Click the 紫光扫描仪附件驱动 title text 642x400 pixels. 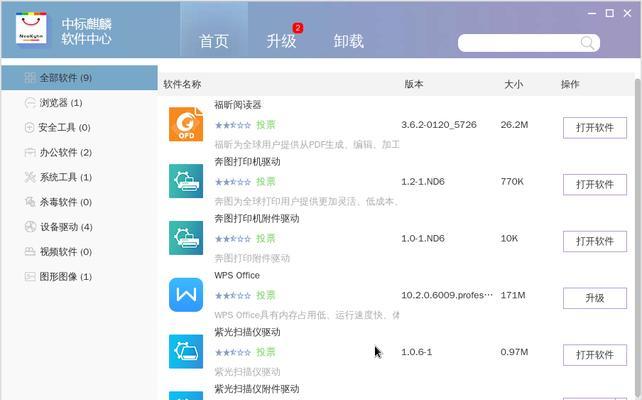click(x=257, y=389)
